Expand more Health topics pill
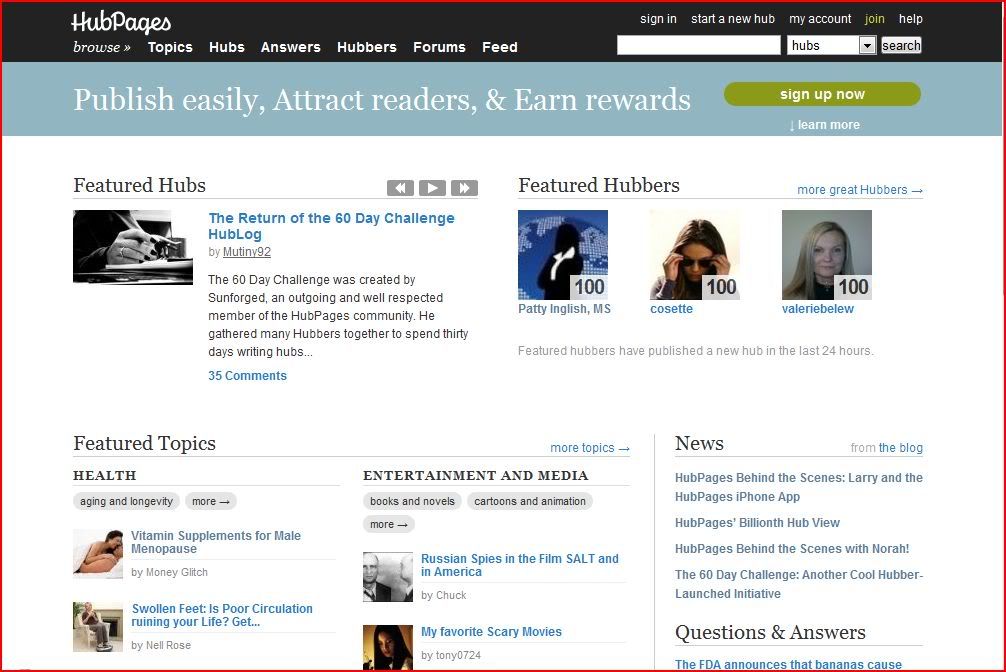Viewport: 1006px width, 672px height. [x=210, y=501]
